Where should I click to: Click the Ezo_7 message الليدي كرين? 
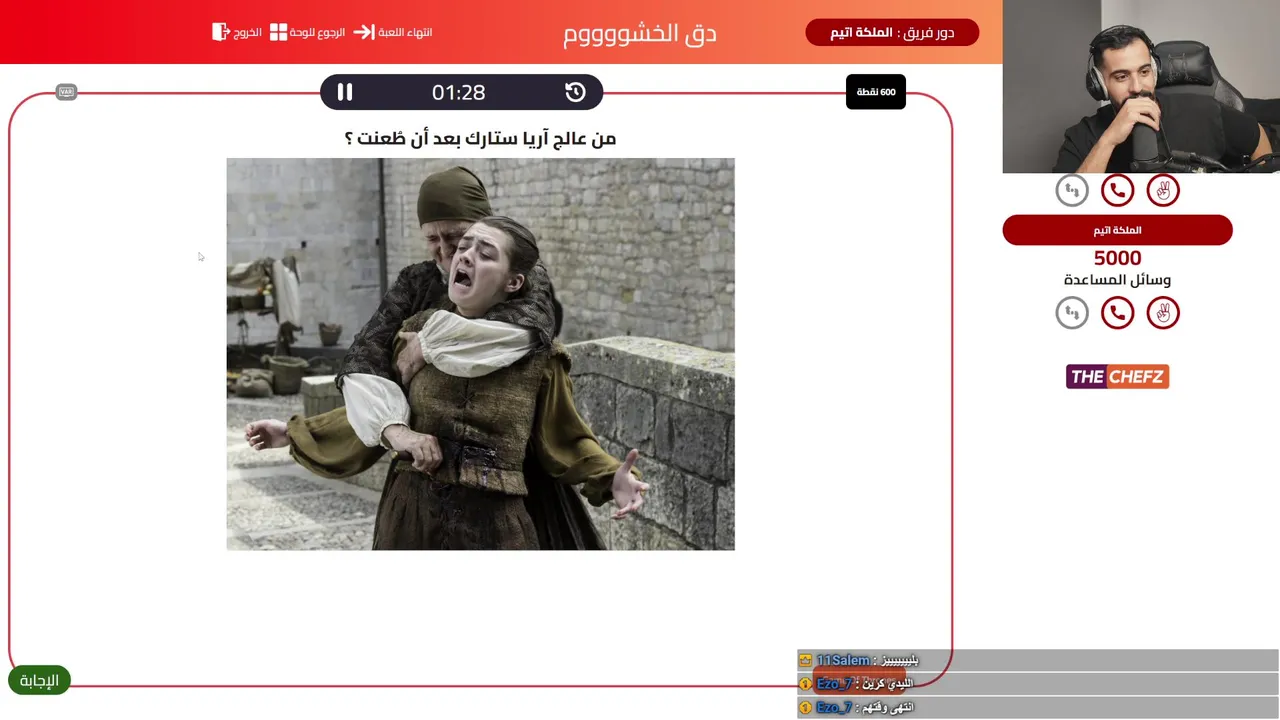[1038, 684]
